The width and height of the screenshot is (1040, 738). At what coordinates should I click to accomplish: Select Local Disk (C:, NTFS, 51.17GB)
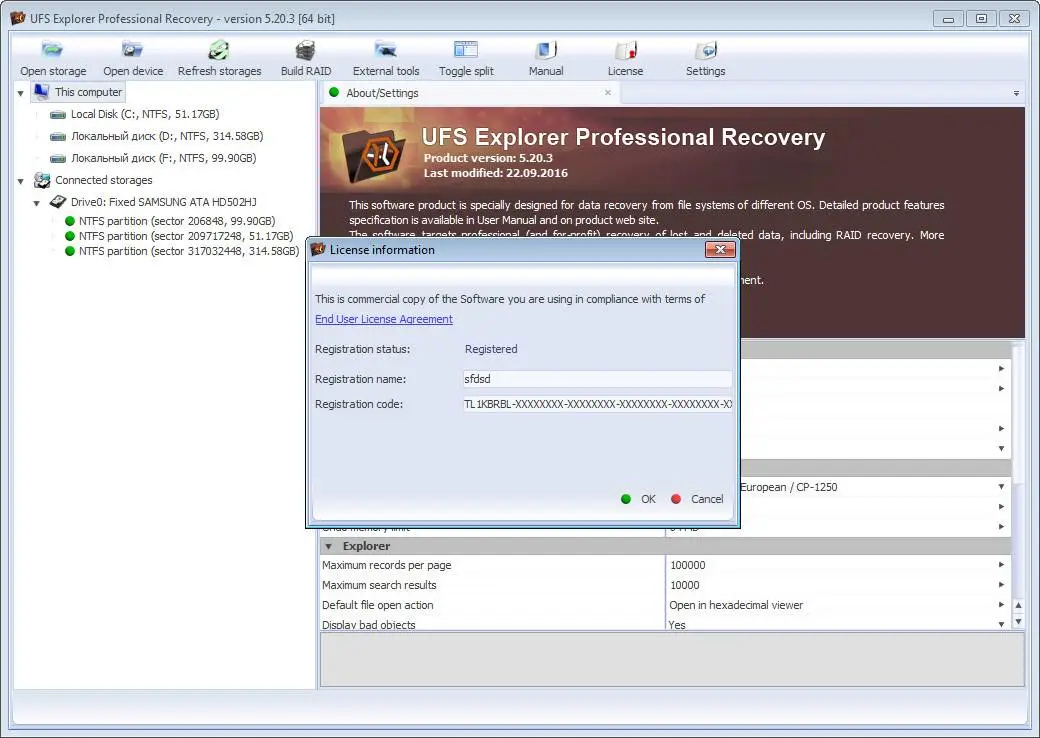pyautogui.click(x=145, y=114)
